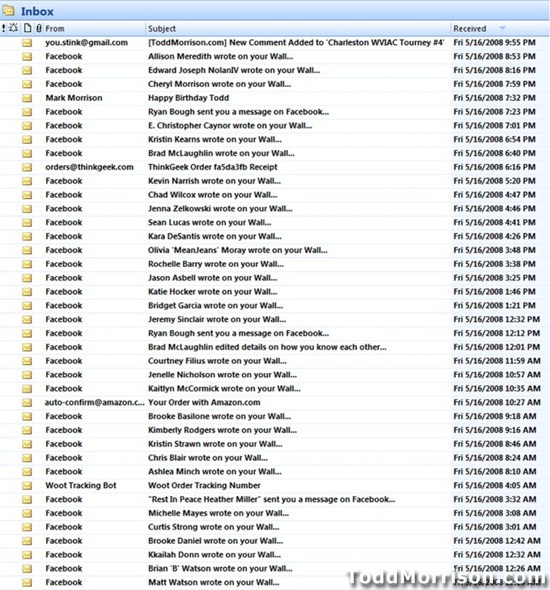Select sender 'orders@thinkgeek.com'

tap(90, 167)
